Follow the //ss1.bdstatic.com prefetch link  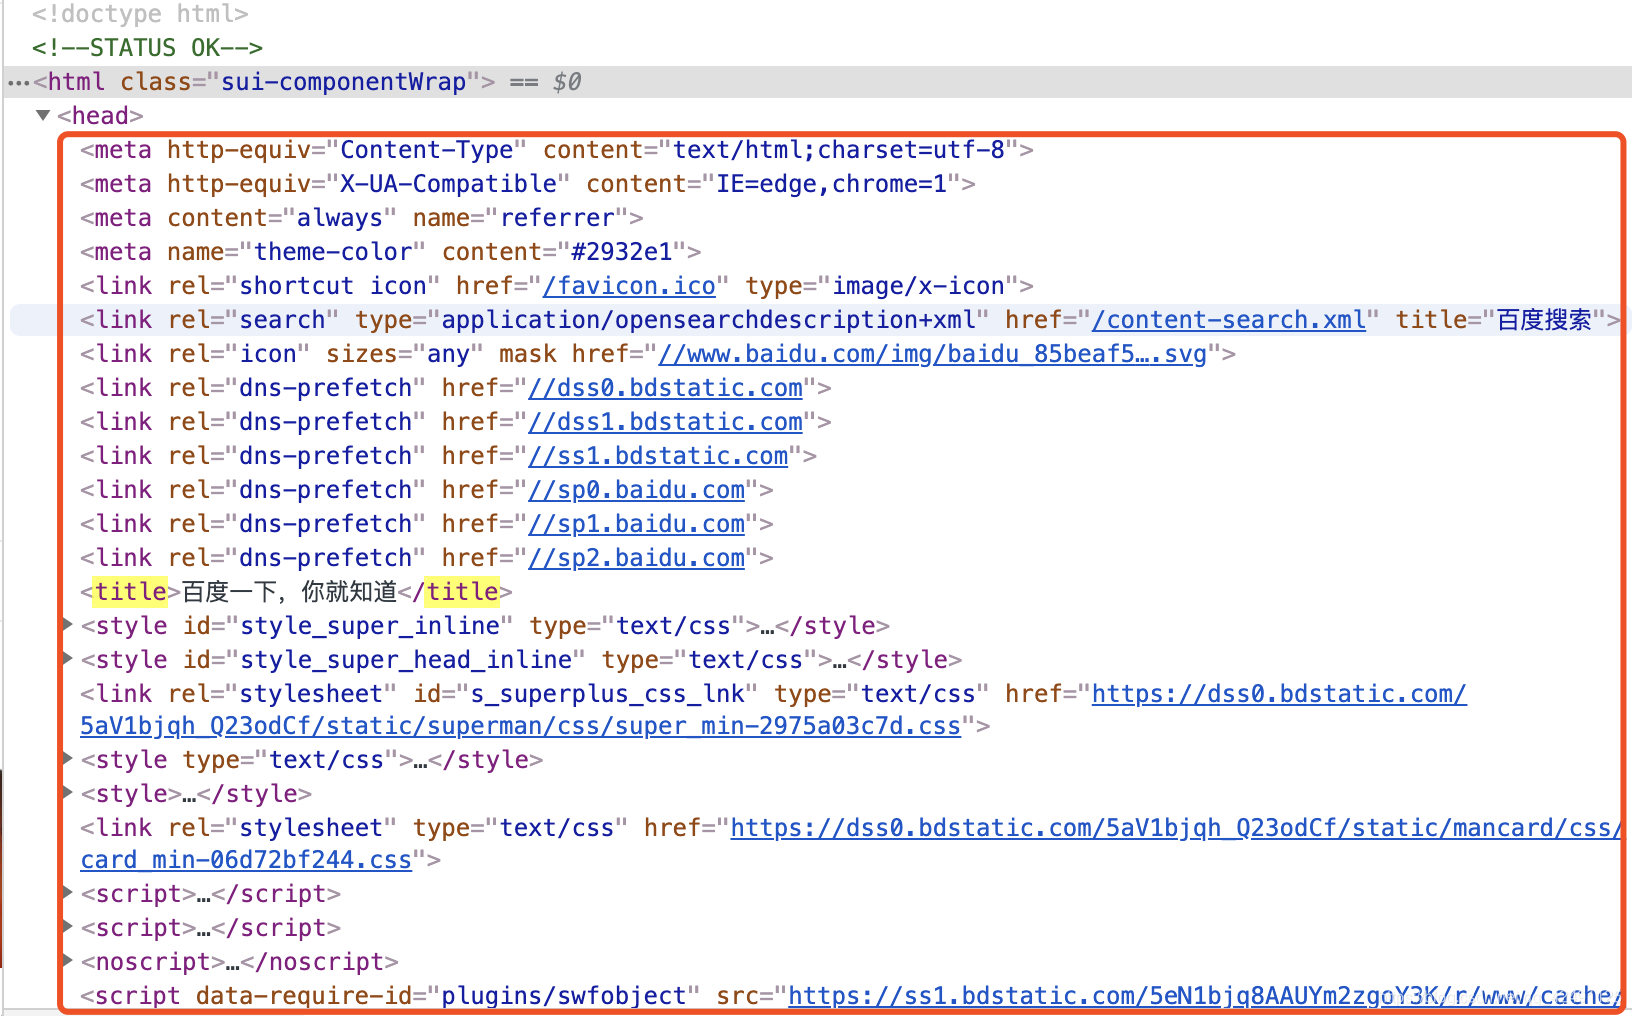pos(658,456)
